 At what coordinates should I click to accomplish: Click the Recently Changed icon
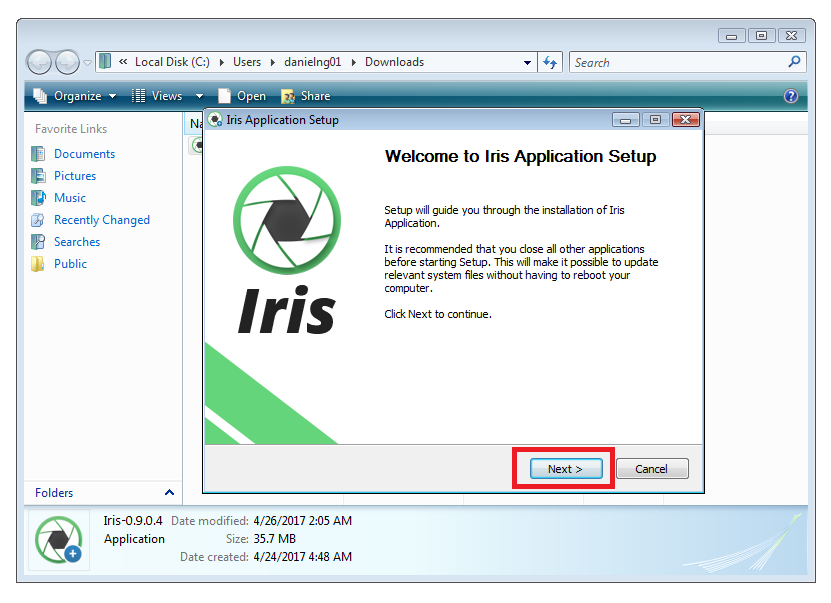click(x=38, y=220)
